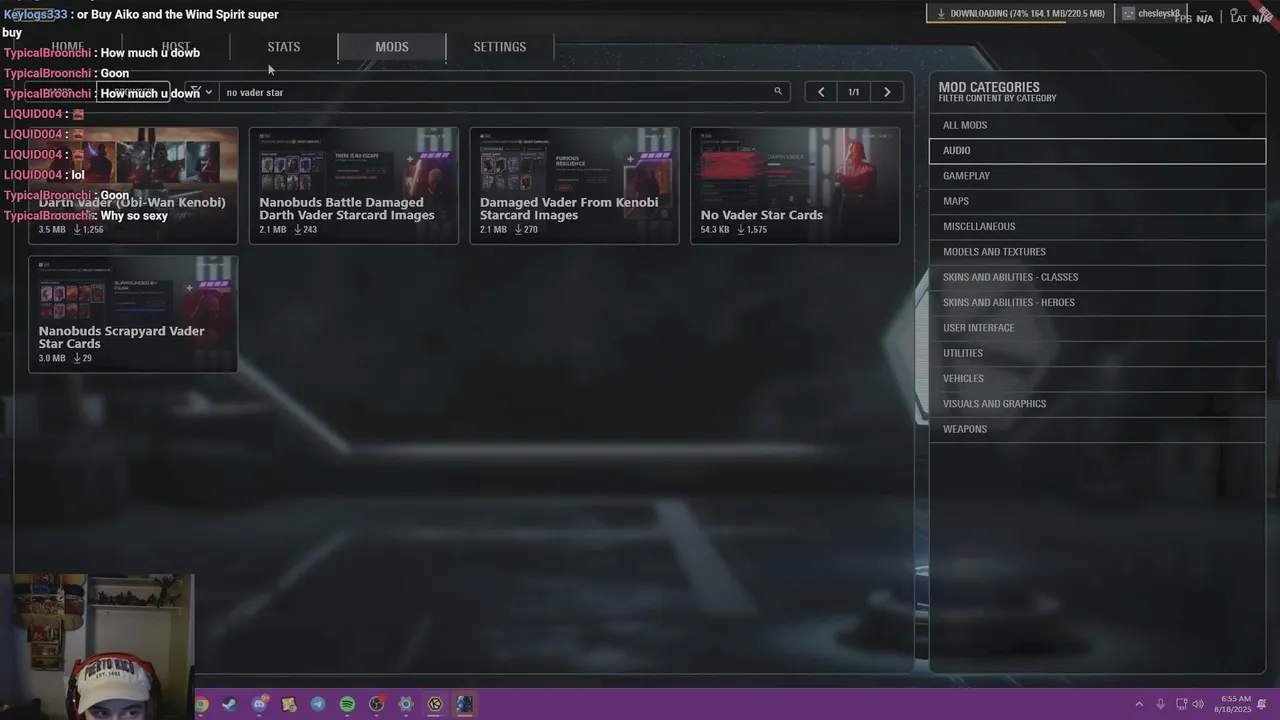Click the Chrome taskbar icon

tap(201, 704)
